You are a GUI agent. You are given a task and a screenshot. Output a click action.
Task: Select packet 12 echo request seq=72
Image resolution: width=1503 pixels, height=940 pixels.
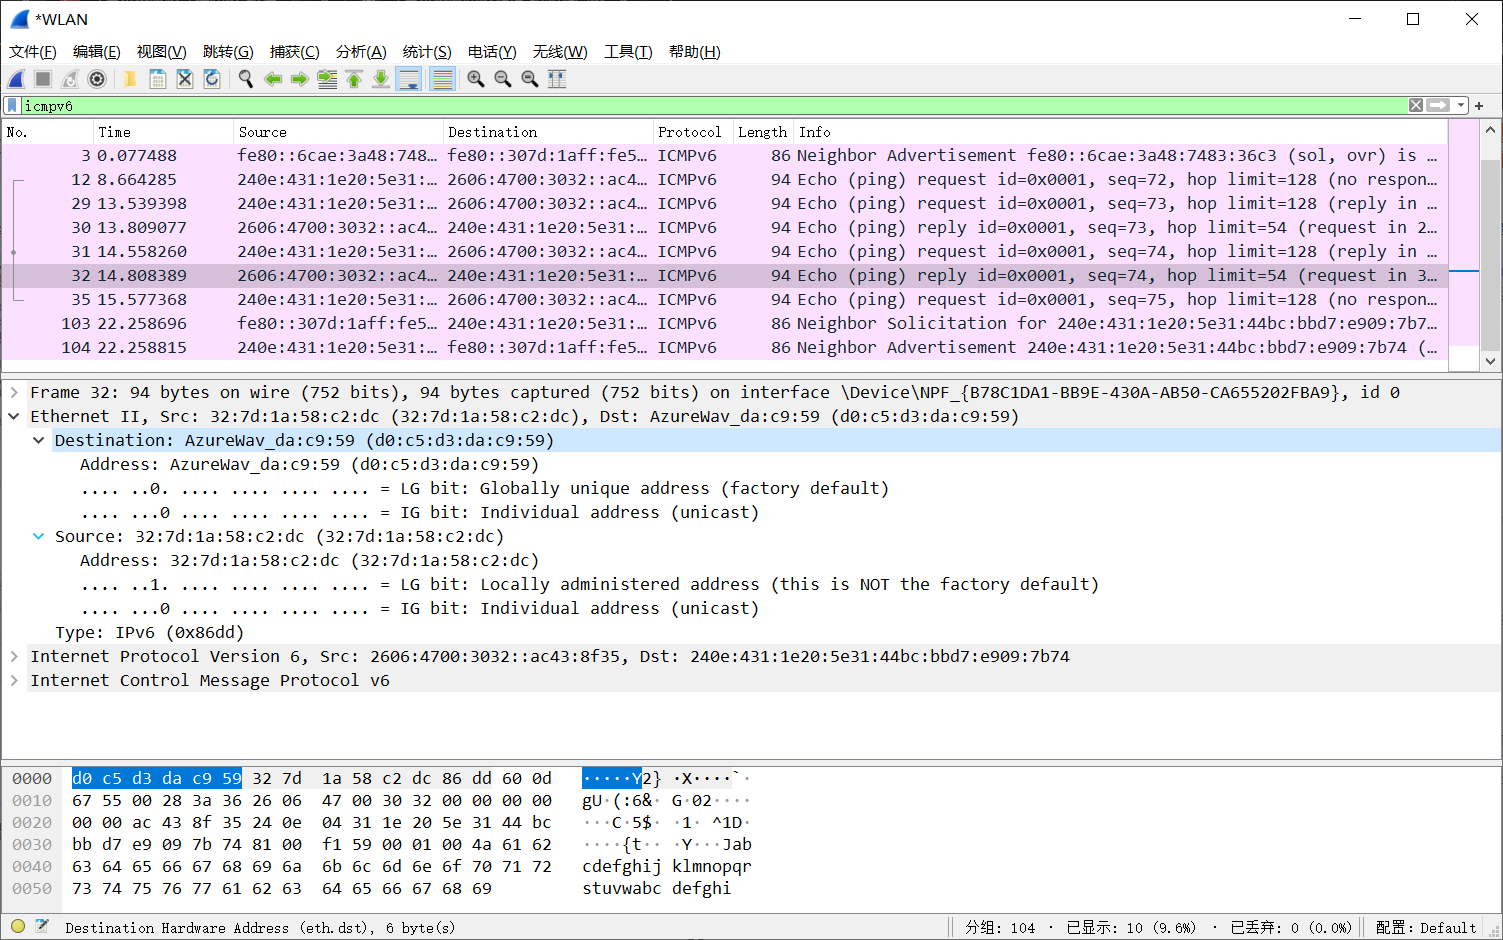(x=724, y=180)
